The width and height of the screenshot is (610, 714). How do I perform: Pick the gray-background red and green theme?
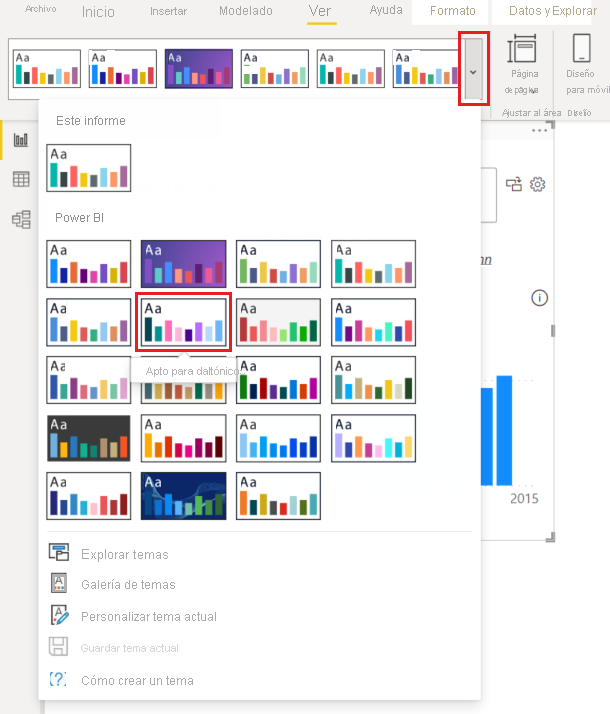pyautogui.click(x=278, y=322)
